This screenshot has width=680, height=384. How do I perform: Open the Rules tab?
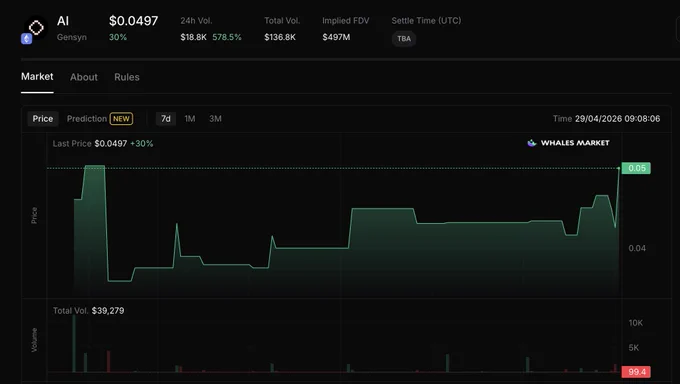coord(127,77)
